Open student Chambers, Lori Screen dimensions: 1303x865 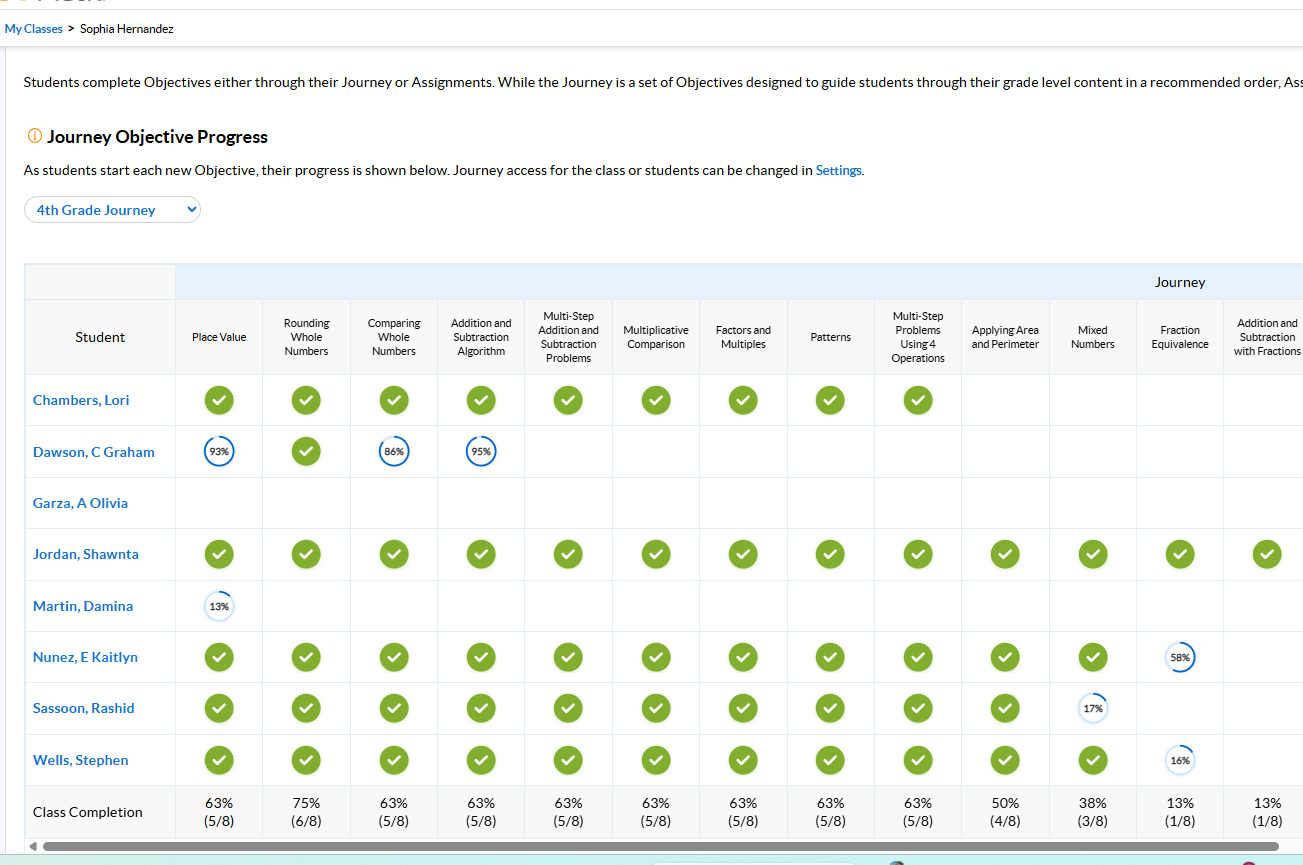(x=81, y=400)
